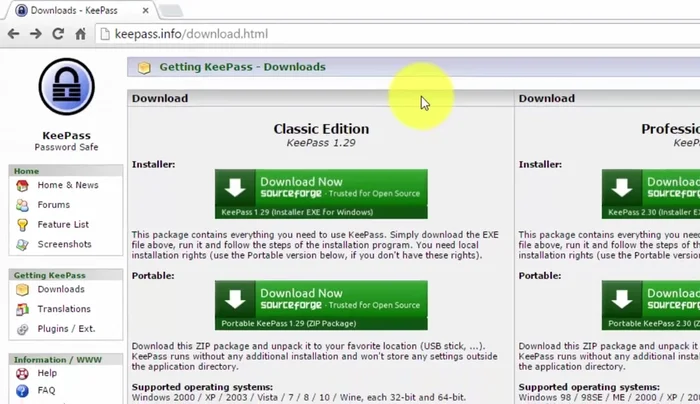Open the Plugins / Ext. link
Screen dimensions: 700x404
66,328
